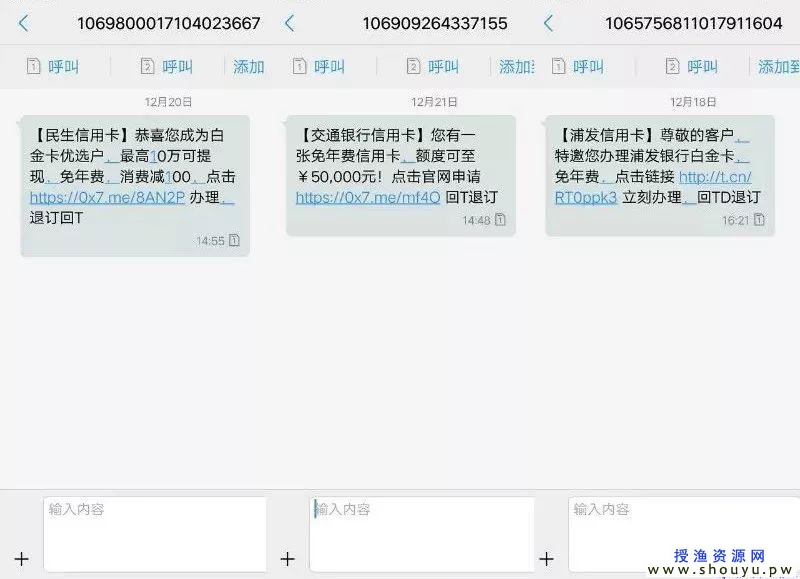Tap 添加到 in the 浦发信用卡 panel
800x579 pixels.
779,66
